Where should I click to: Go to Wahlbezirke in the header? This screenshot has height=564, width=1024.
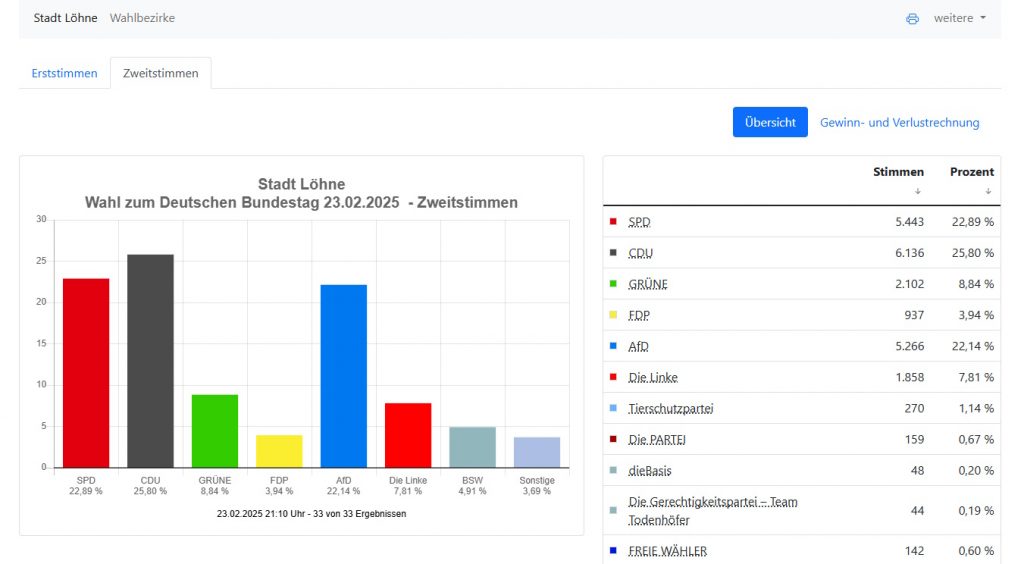[x=142, y=18]
